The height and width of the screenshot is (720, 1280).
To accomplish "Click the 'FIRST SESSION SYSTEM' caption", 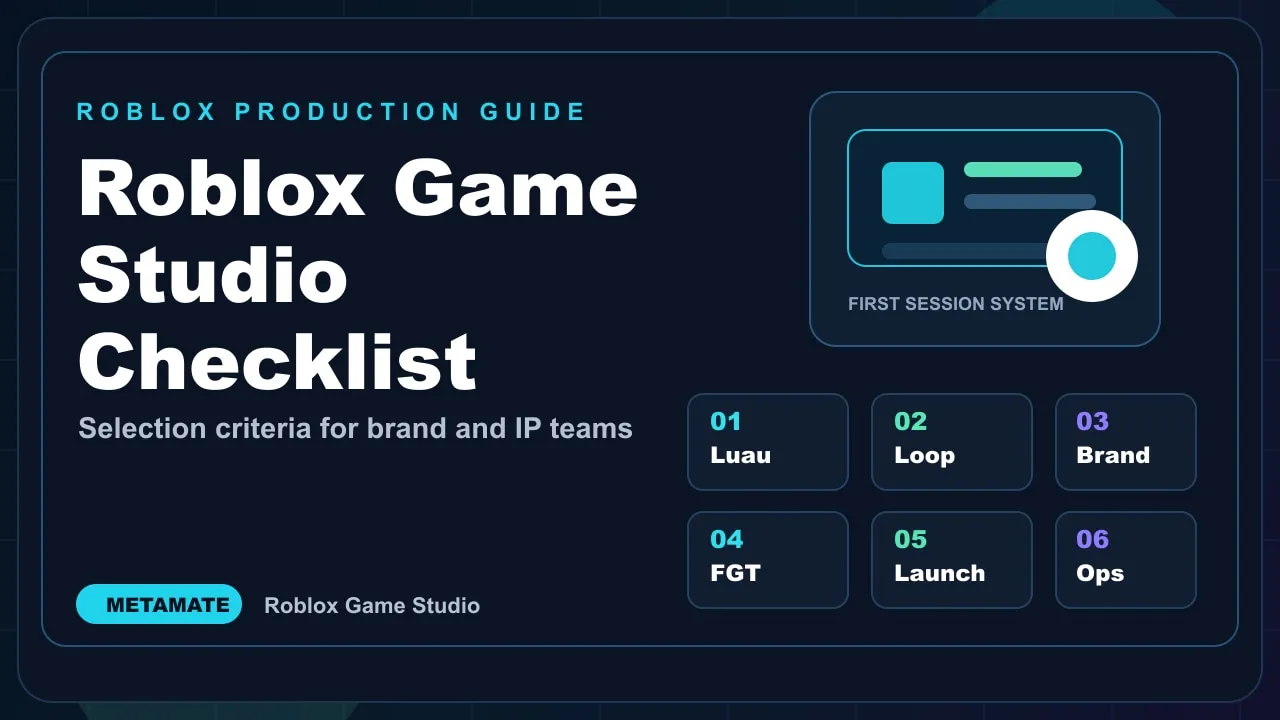I will tap(956, 304).
